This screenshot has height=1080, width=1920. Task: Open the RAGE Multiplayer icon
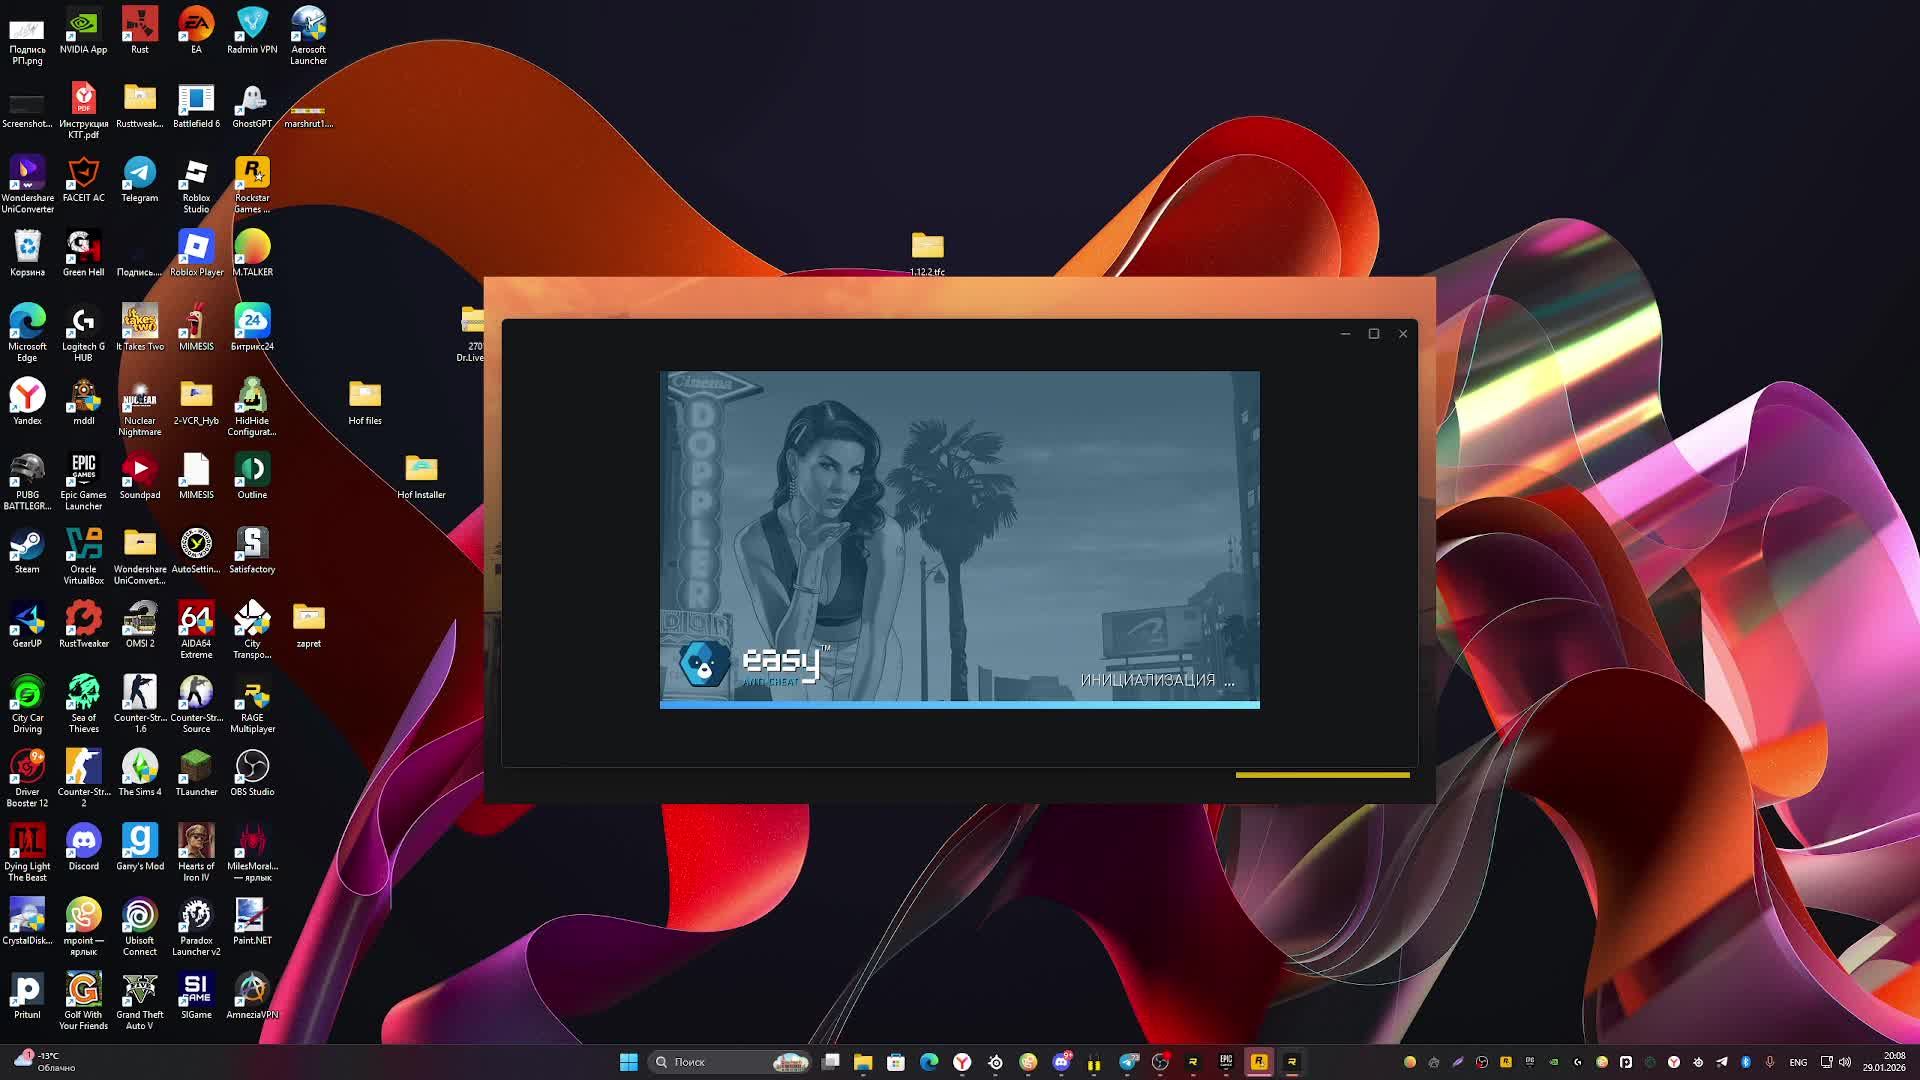pos(252,695)
